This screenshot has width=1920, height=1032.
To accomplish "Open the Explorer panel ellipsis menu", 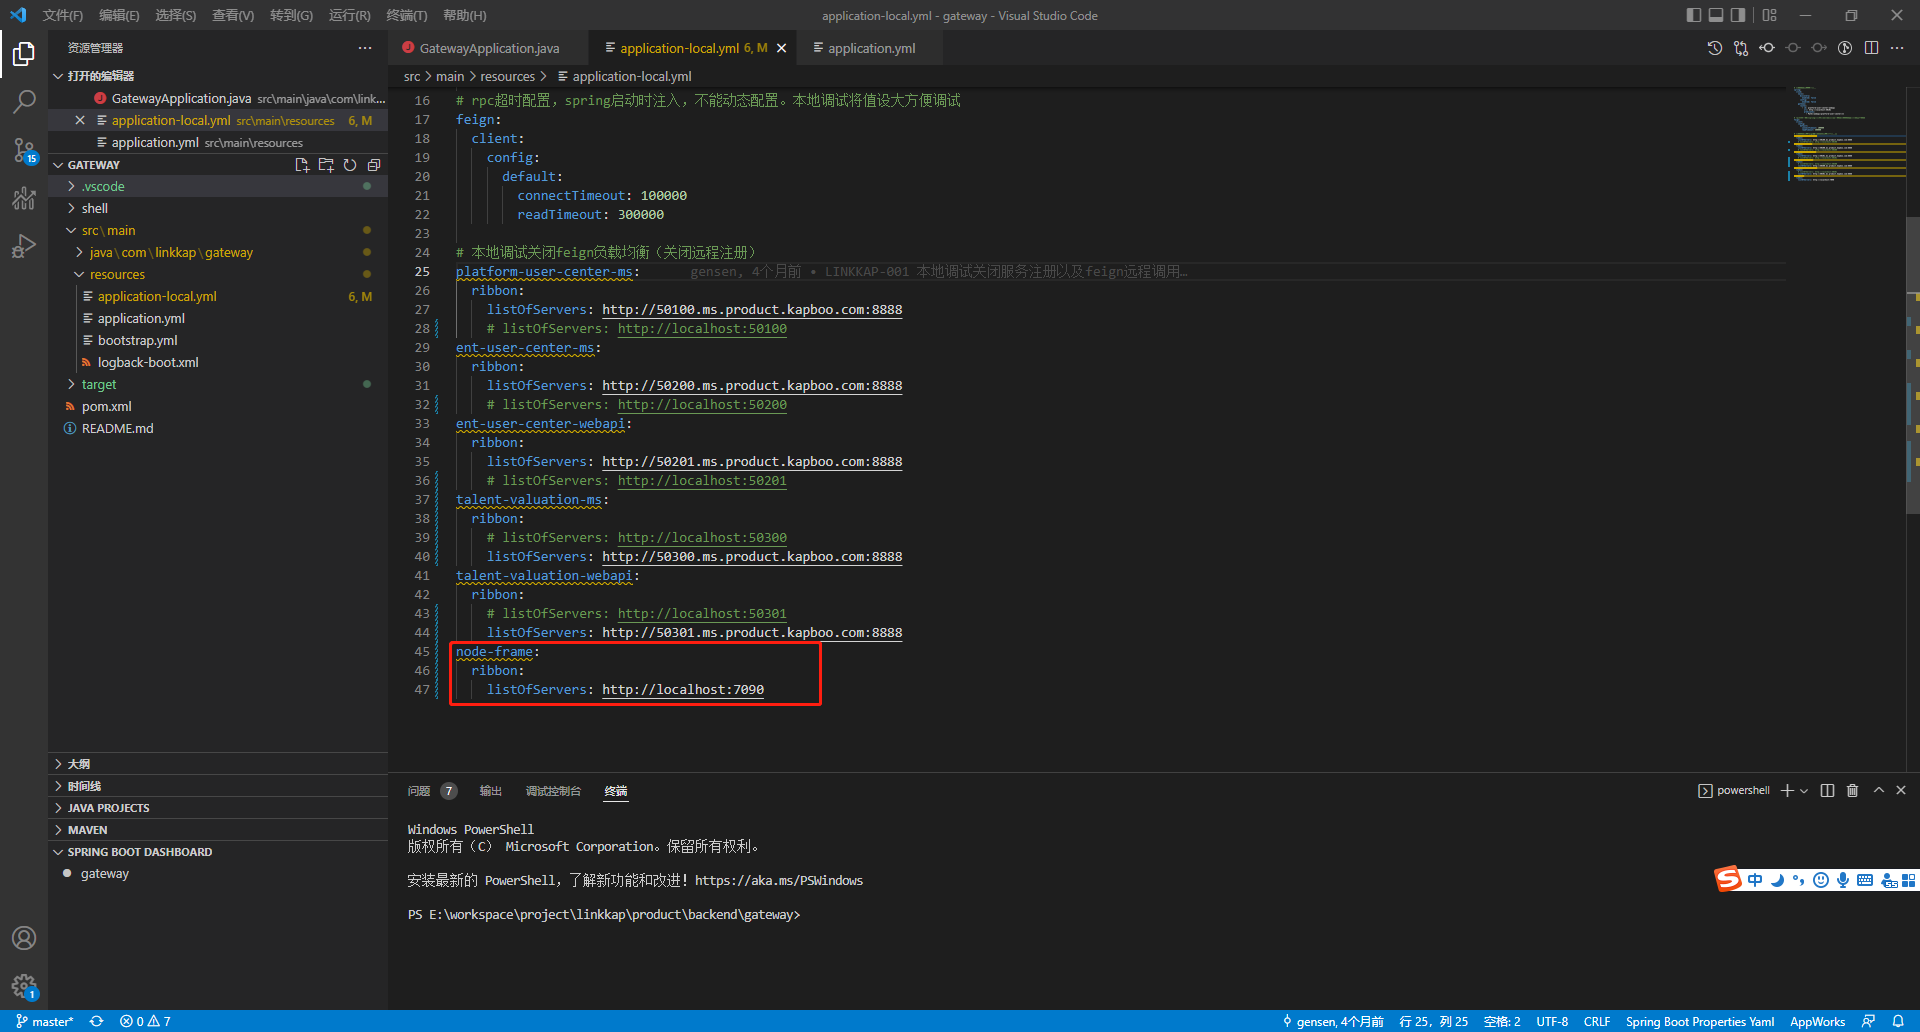I will tap(365, 48).
